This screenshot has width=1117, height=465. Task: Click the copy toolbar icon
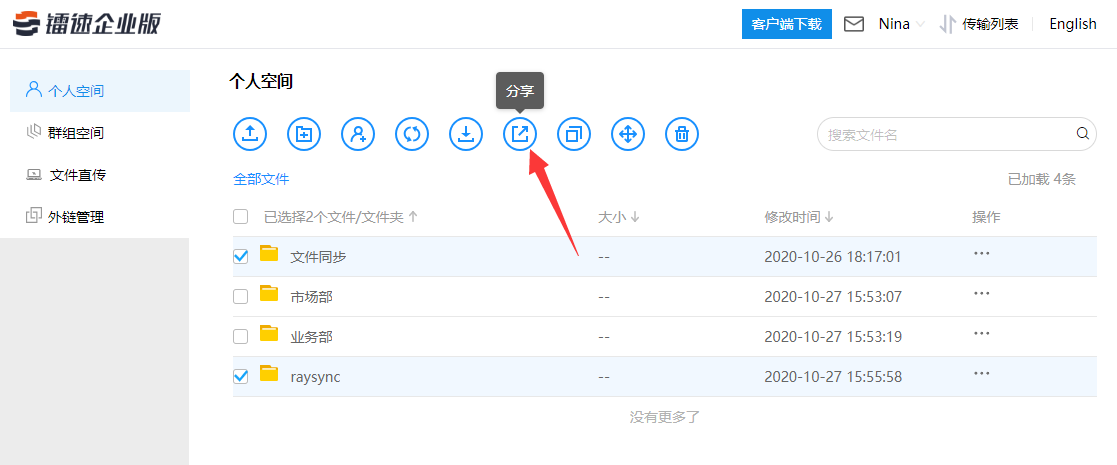574,134
